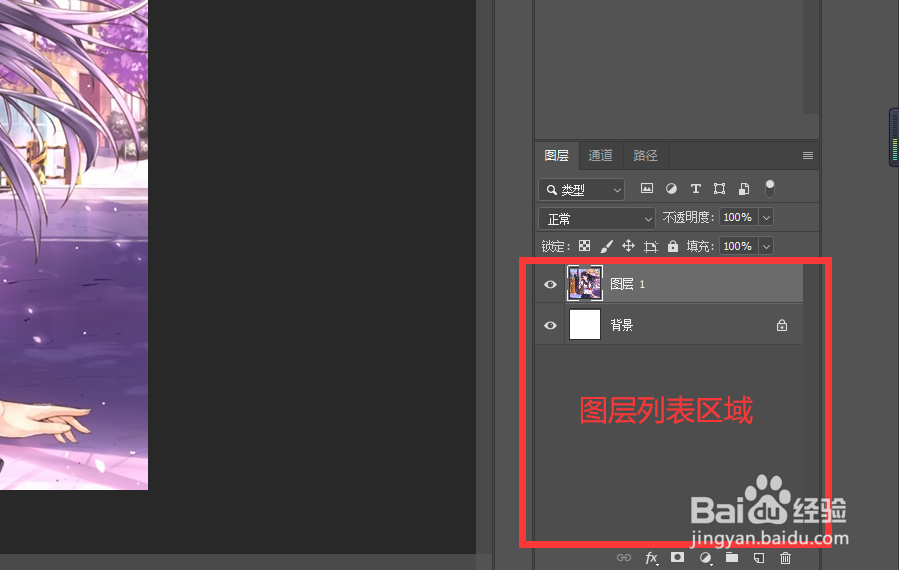The height and width of the screenshot is (570, 899).
Task: Click the anime artwork on the canvas
Action: (74, 245)
